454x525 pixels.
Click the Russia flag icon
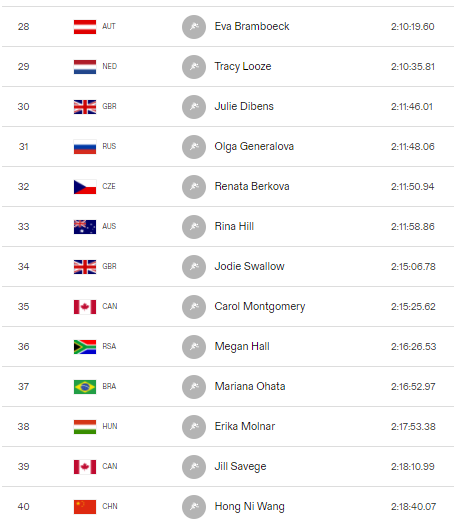point(85,147)
